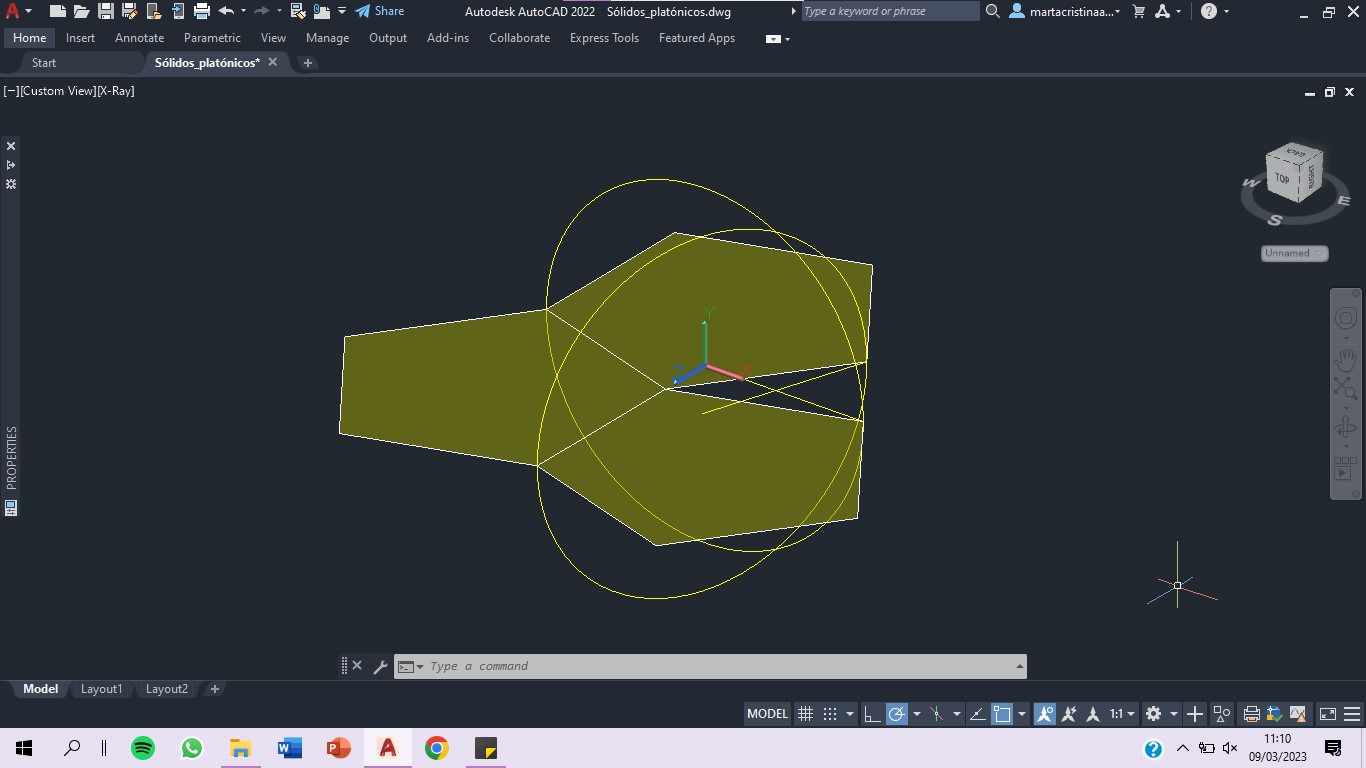Switch to the Start file tab
1366x768 pixels.
coord(44,62)
